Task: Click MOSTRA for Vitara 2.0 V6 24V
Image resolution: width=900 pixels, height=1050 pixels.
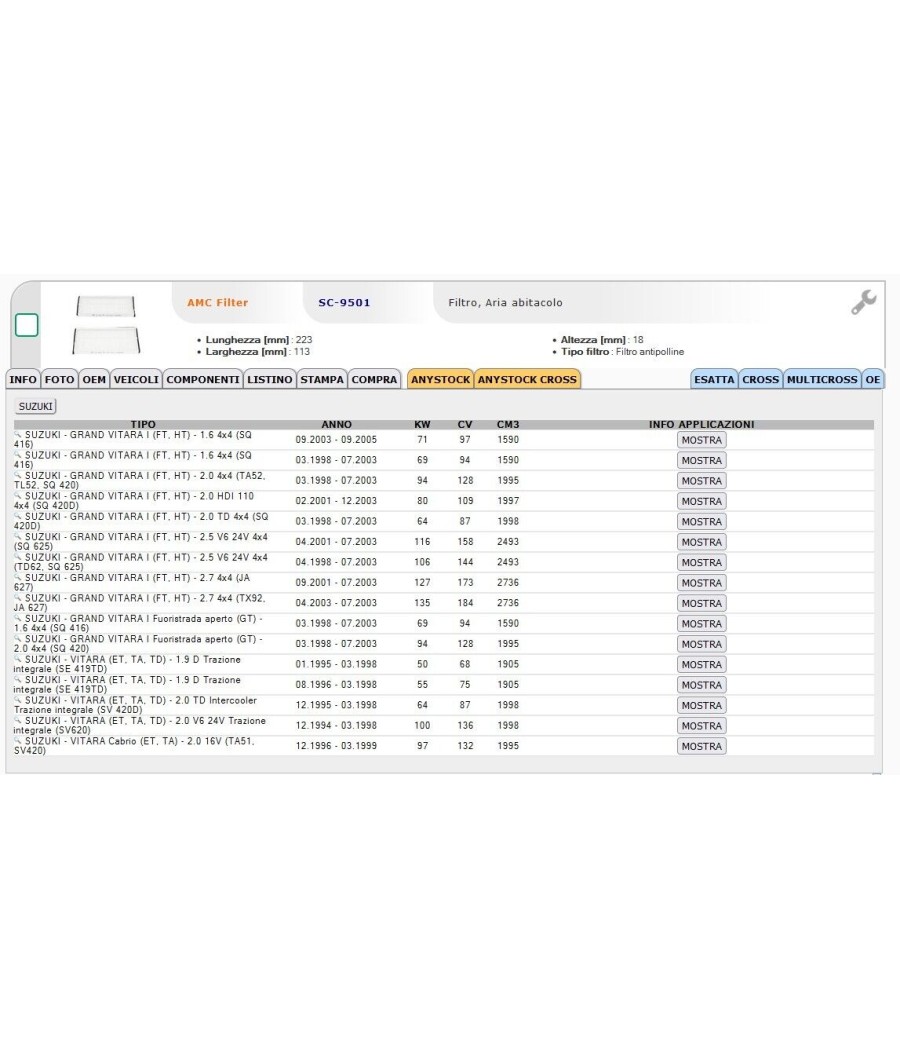Action: click(x=702, y=726)
